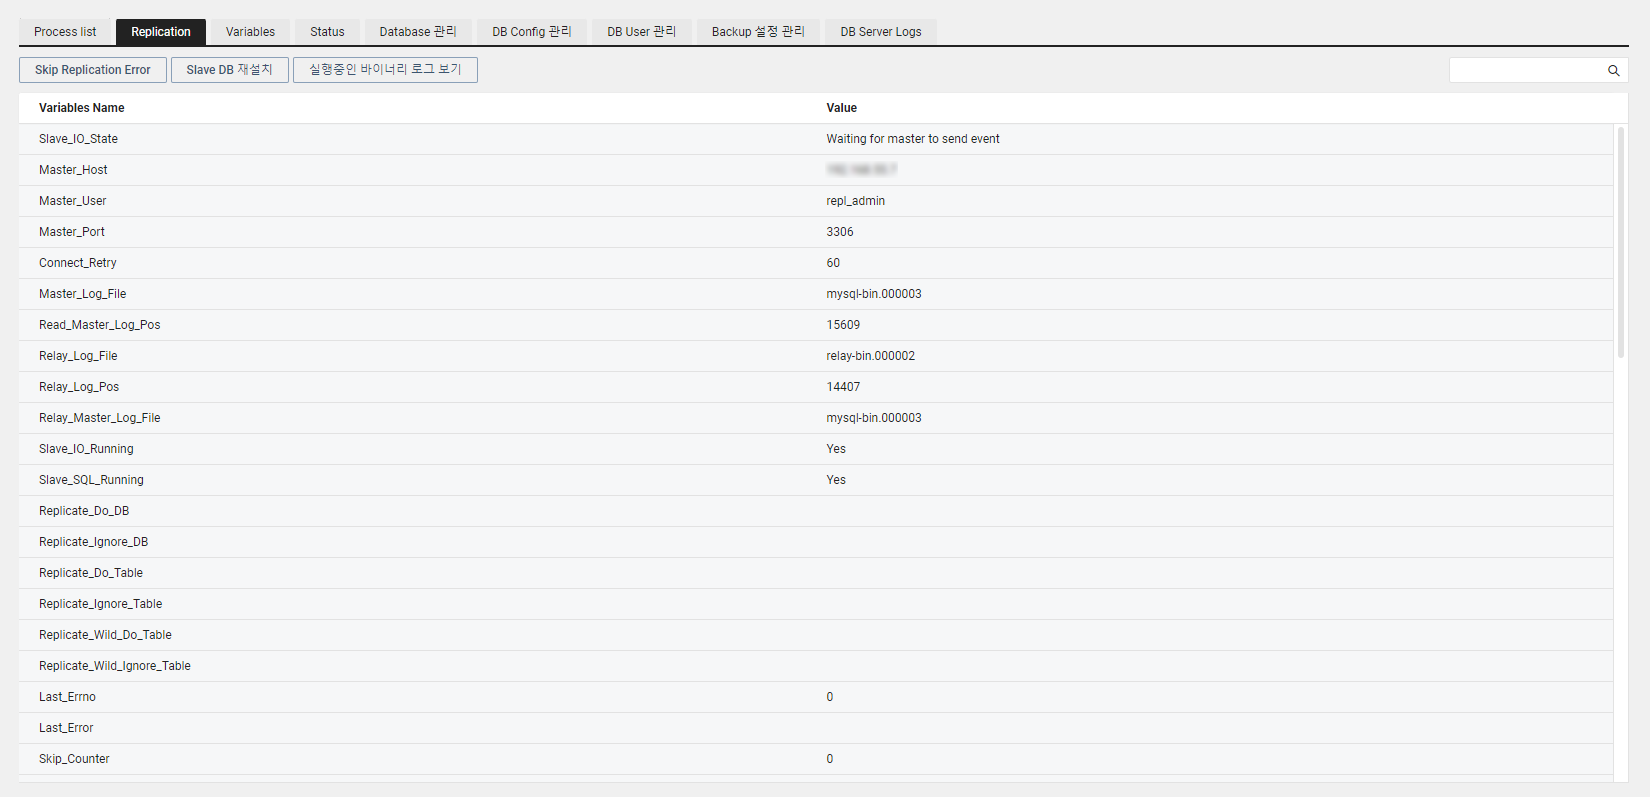
Task: Select the Replicate_Ignore_DB row name
Action: [x=93, y=542]
